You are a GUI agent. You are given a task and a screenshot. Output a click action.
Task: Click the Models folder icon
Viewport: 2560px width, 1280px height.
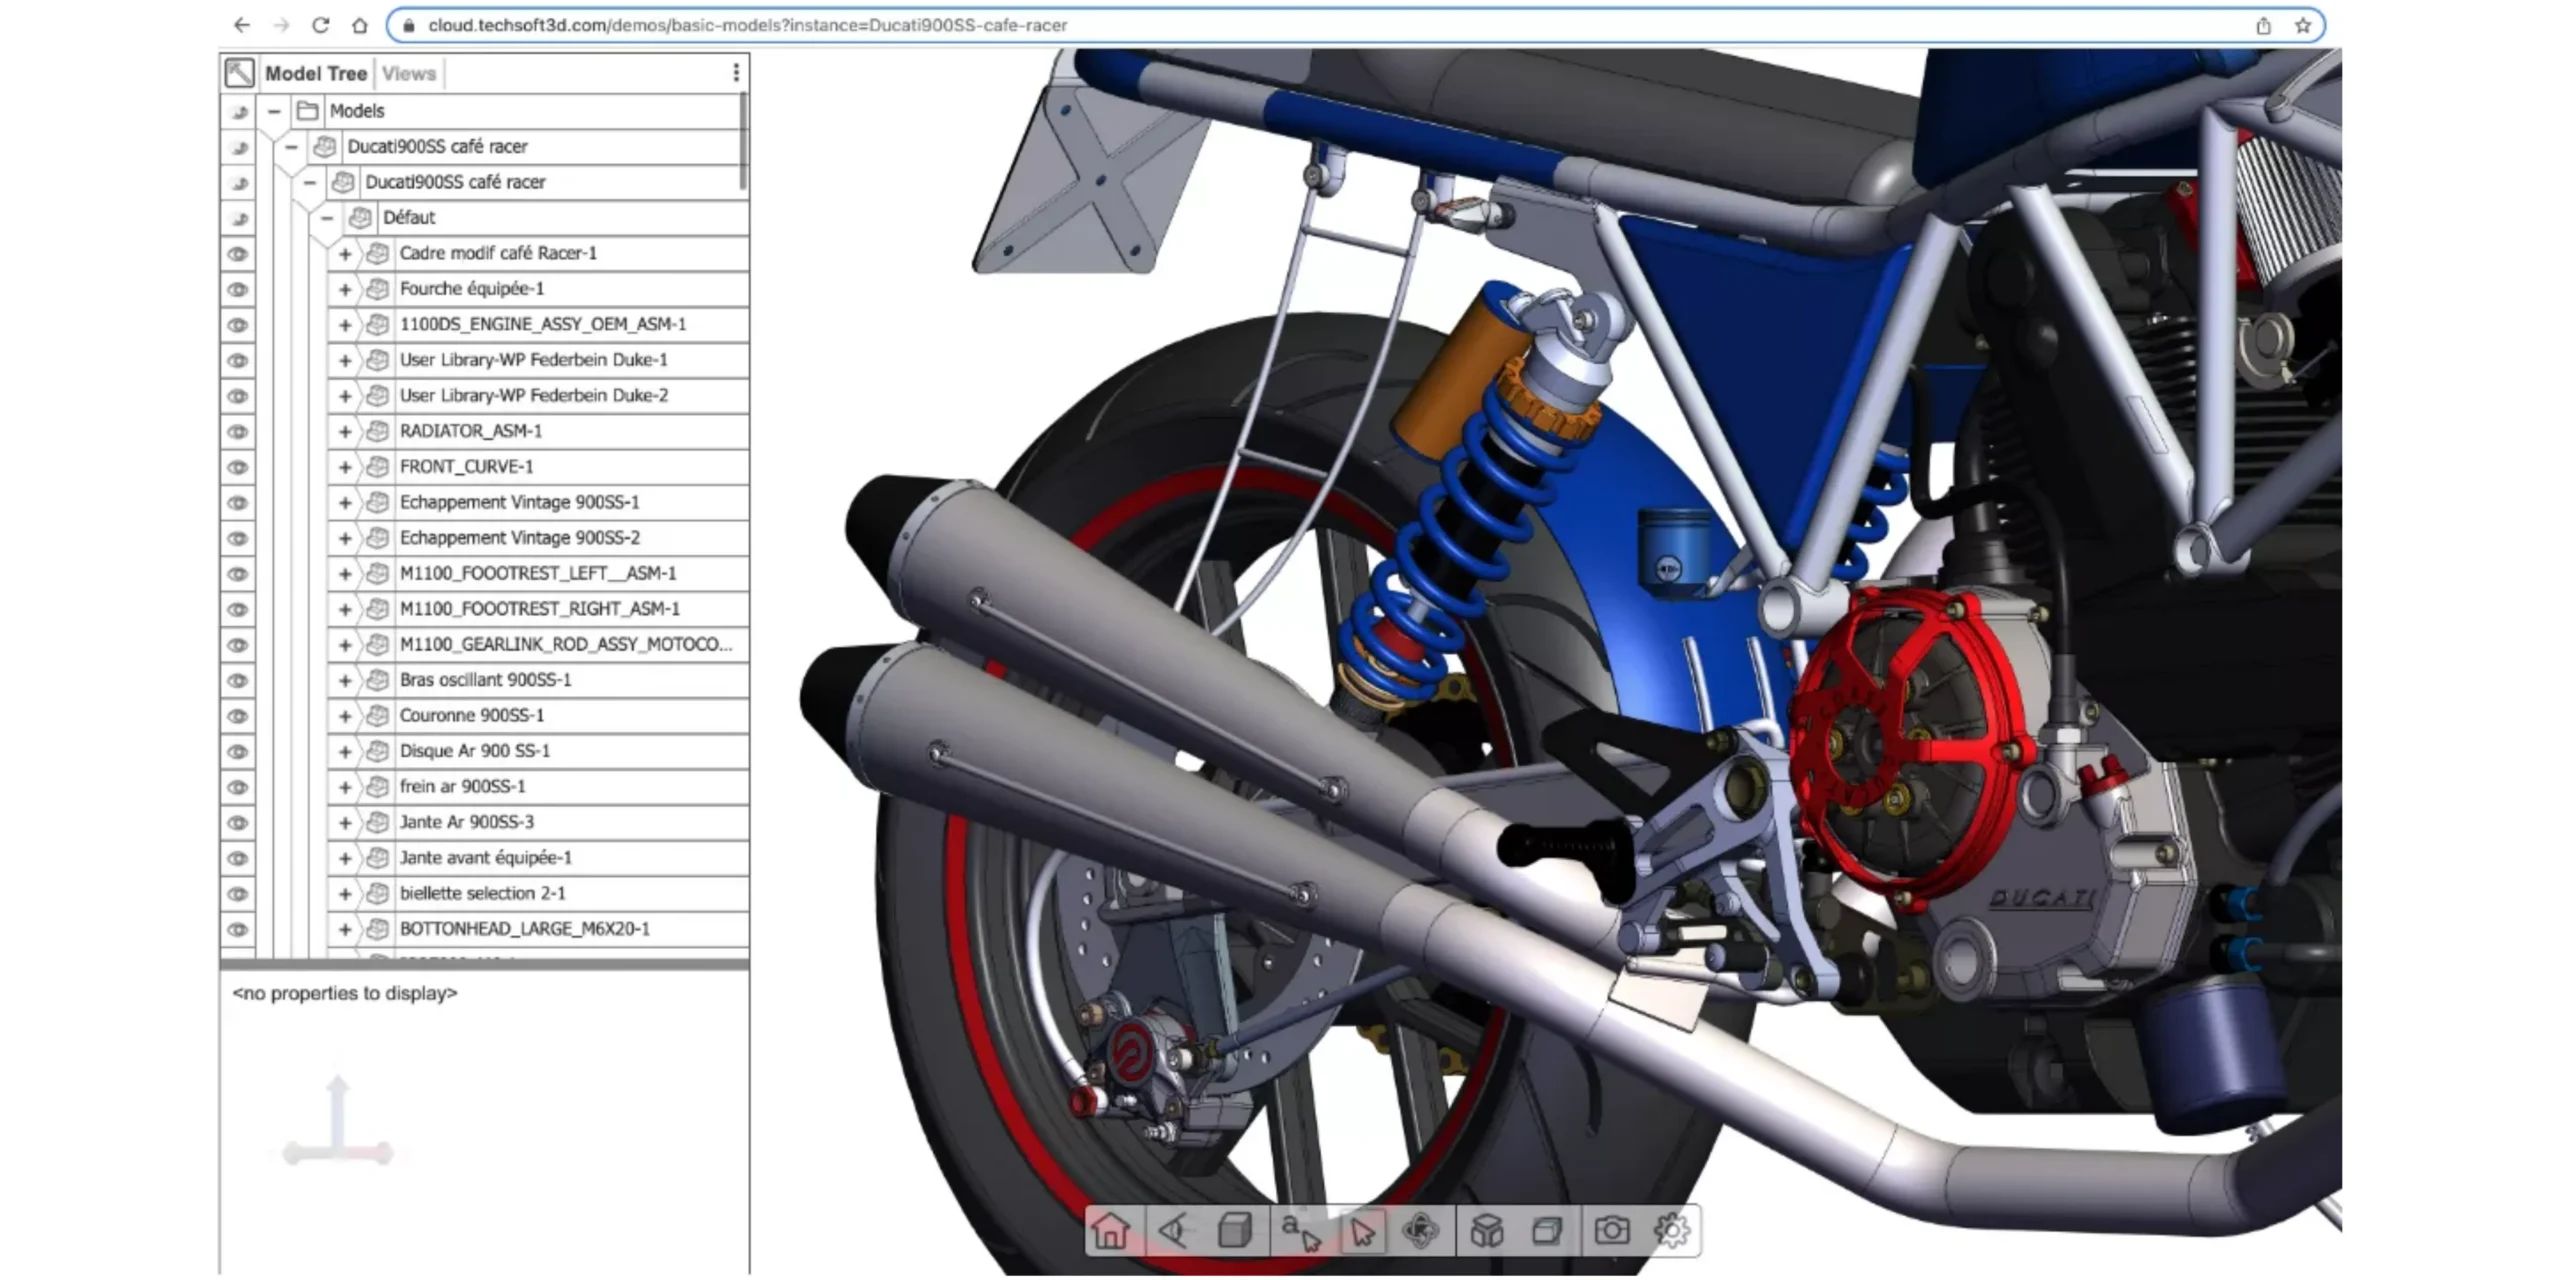308,111
